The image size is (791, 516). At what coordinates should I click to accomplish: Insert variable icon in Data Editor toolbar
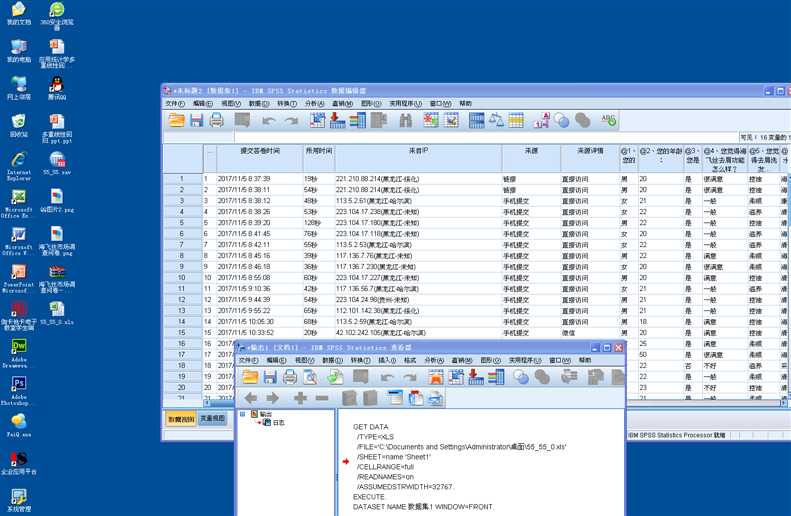click(451, 120)
